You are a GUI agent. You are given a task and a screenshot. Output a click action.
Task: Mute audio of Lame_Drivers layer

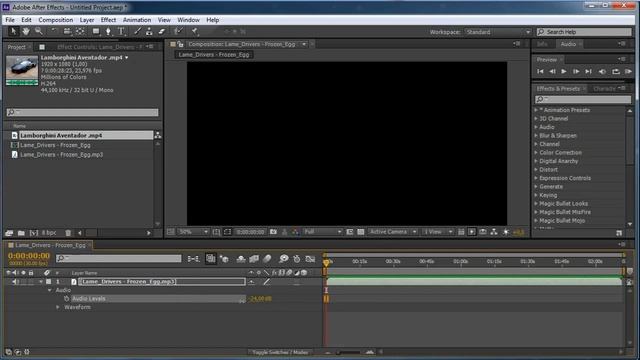[15, 282]
